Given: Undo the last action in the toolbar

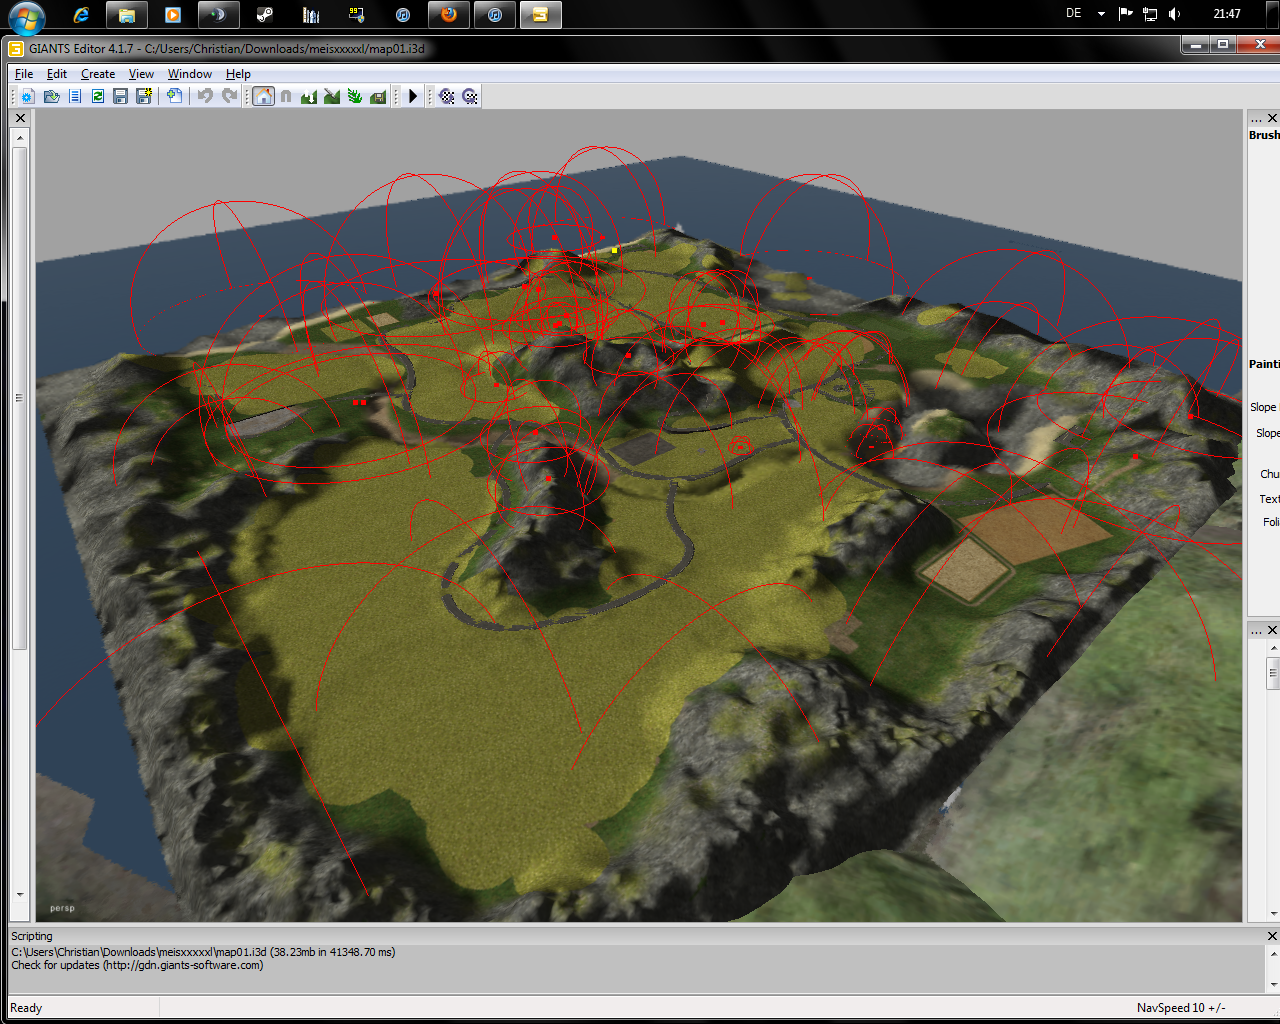Looking at the screenshot, I should (205, 96).
